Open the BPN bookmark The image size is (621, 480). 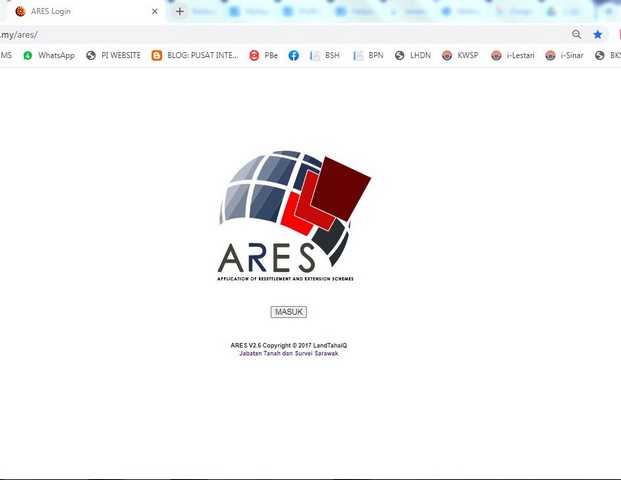pos(368,56)
